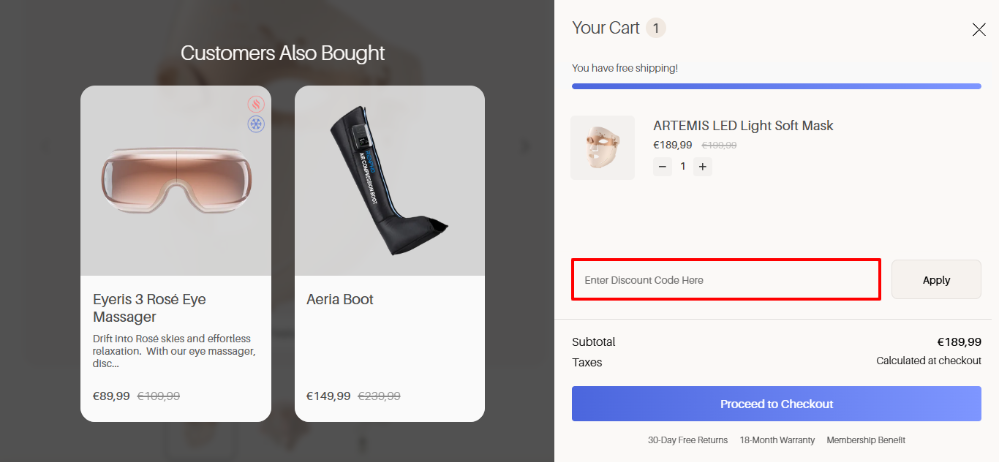Click the Calculated at checkout text
The height and width of the screenshot is (462, 999).
click(928, 361)
